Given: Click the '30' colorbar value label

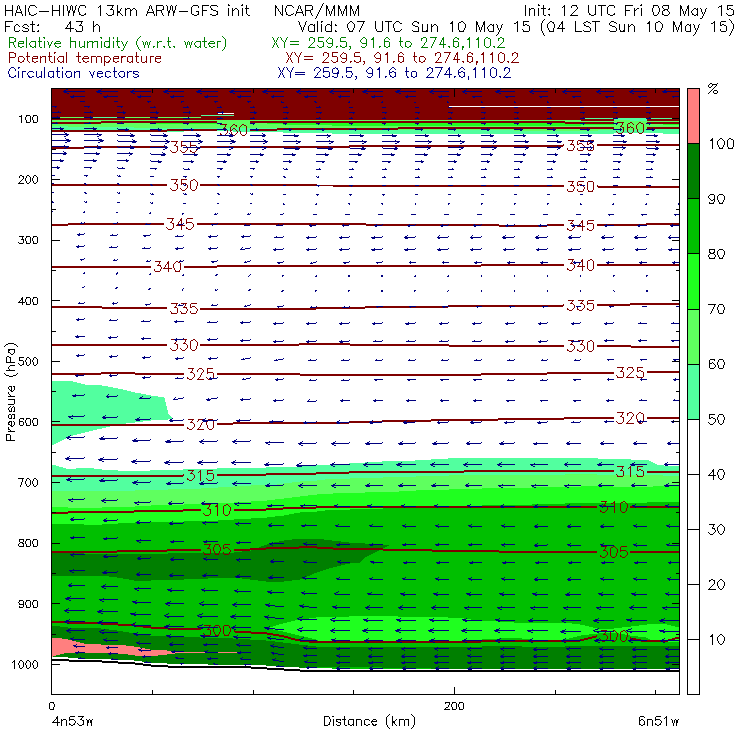Looking at the screenshot, I should point(716,530).
